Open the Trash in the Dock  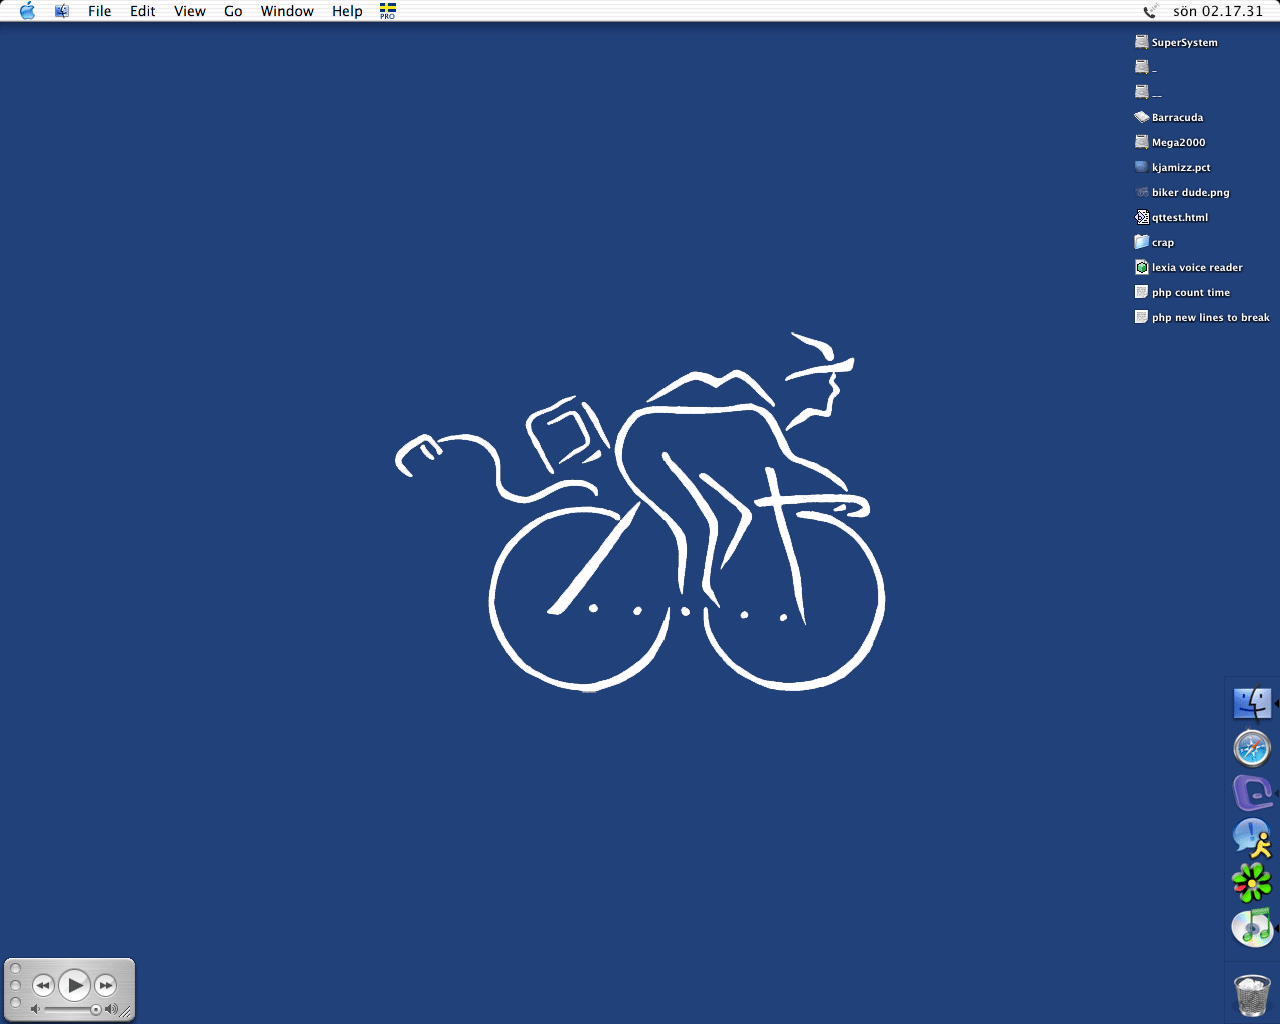(x=1251, y=995)
